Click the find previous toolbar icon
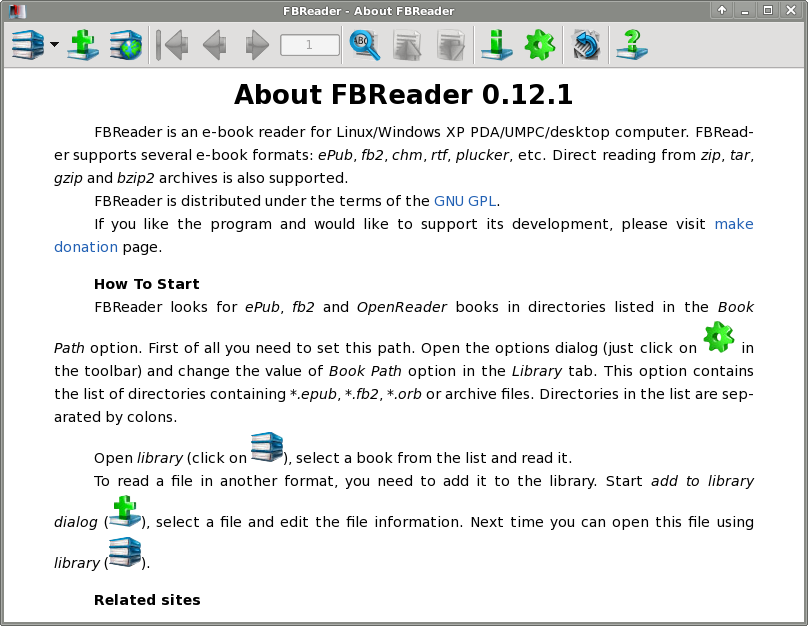This screenshot has width=808, height=626. coord(408,45)
